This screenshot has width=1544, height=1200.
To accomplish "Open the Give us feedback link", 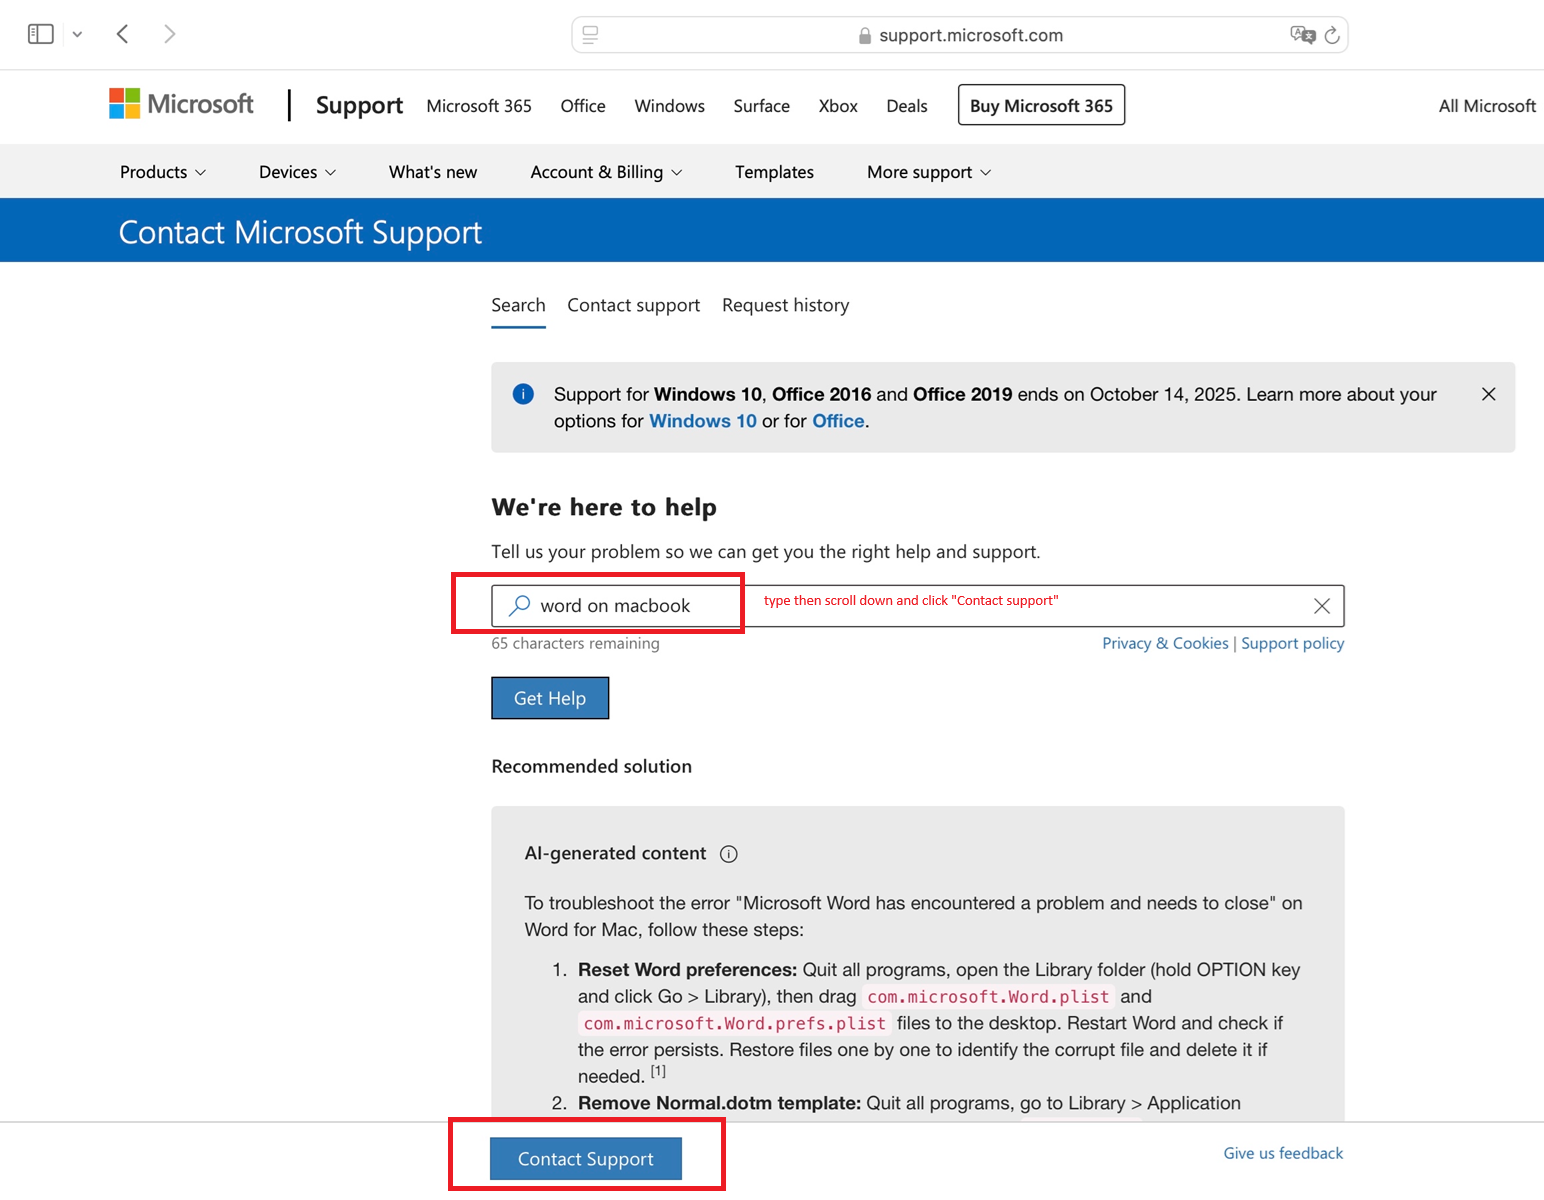I will point(1283,1153).
